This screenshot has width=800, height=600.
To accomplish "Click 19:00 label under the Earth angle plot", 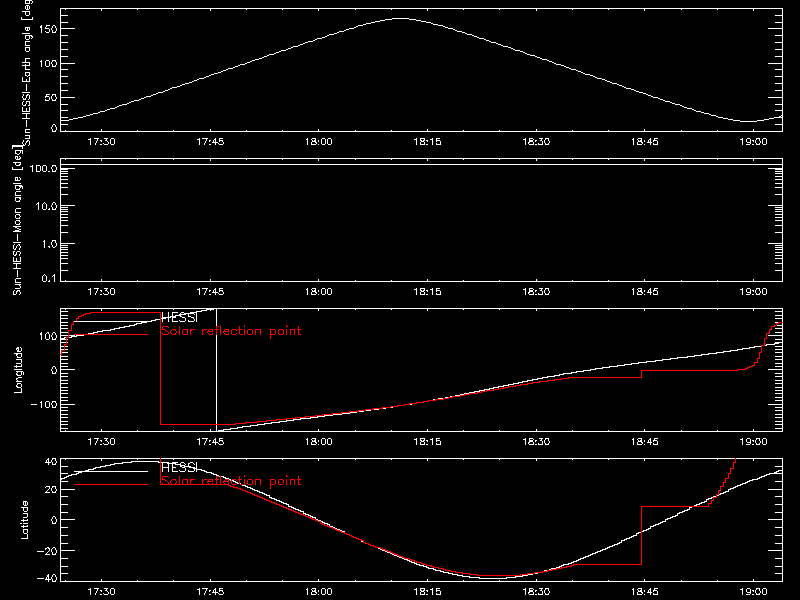I will 753,141.
